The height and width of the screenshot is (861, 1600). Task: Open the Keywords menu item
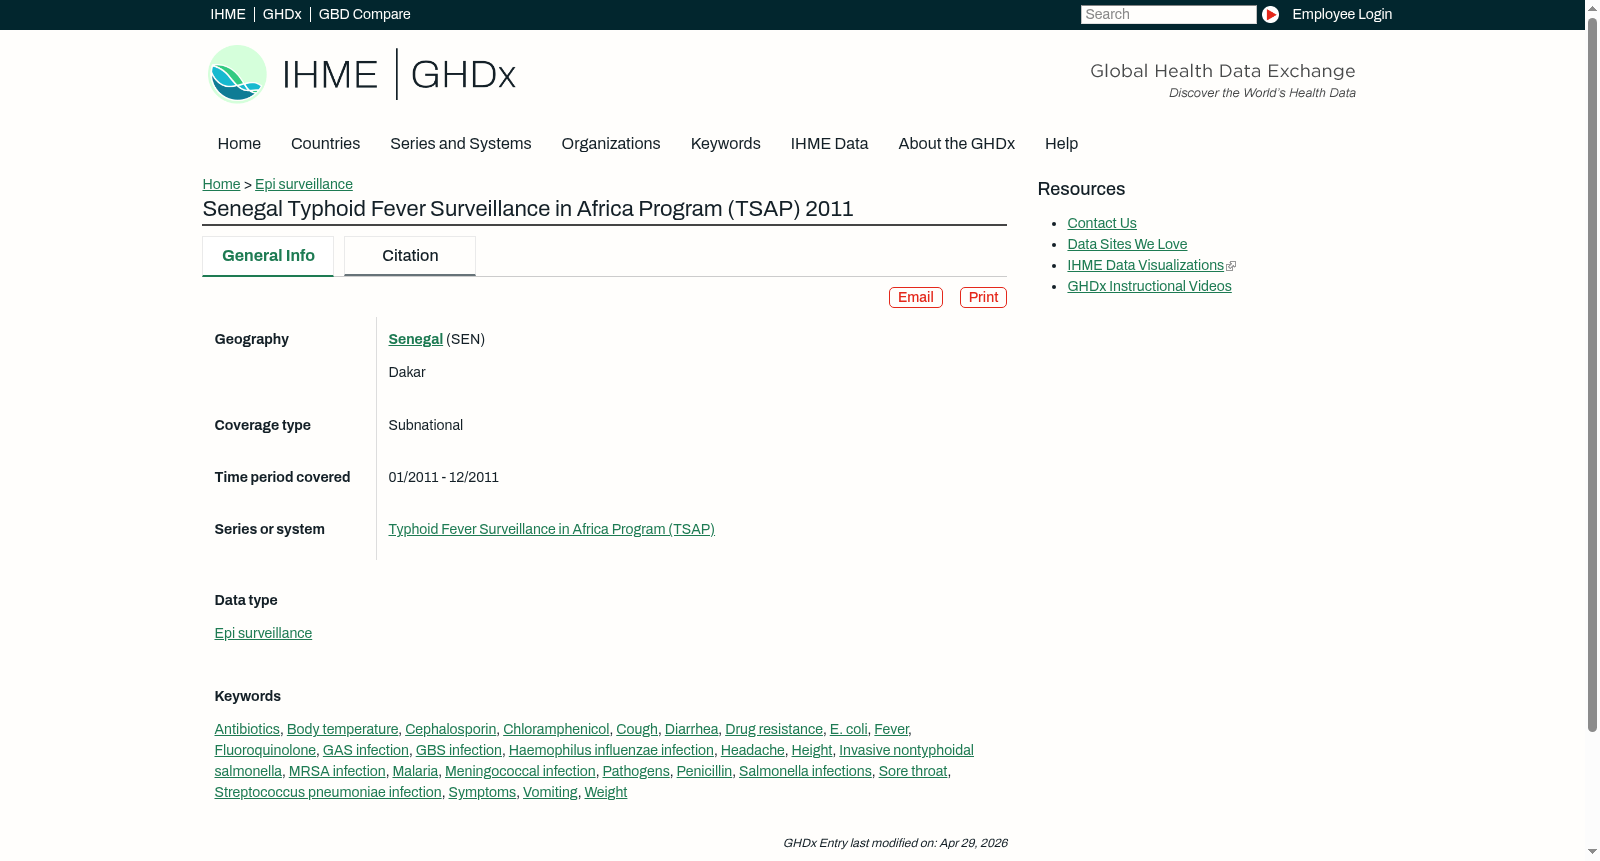pyautogui.click(x=726, y=144)
